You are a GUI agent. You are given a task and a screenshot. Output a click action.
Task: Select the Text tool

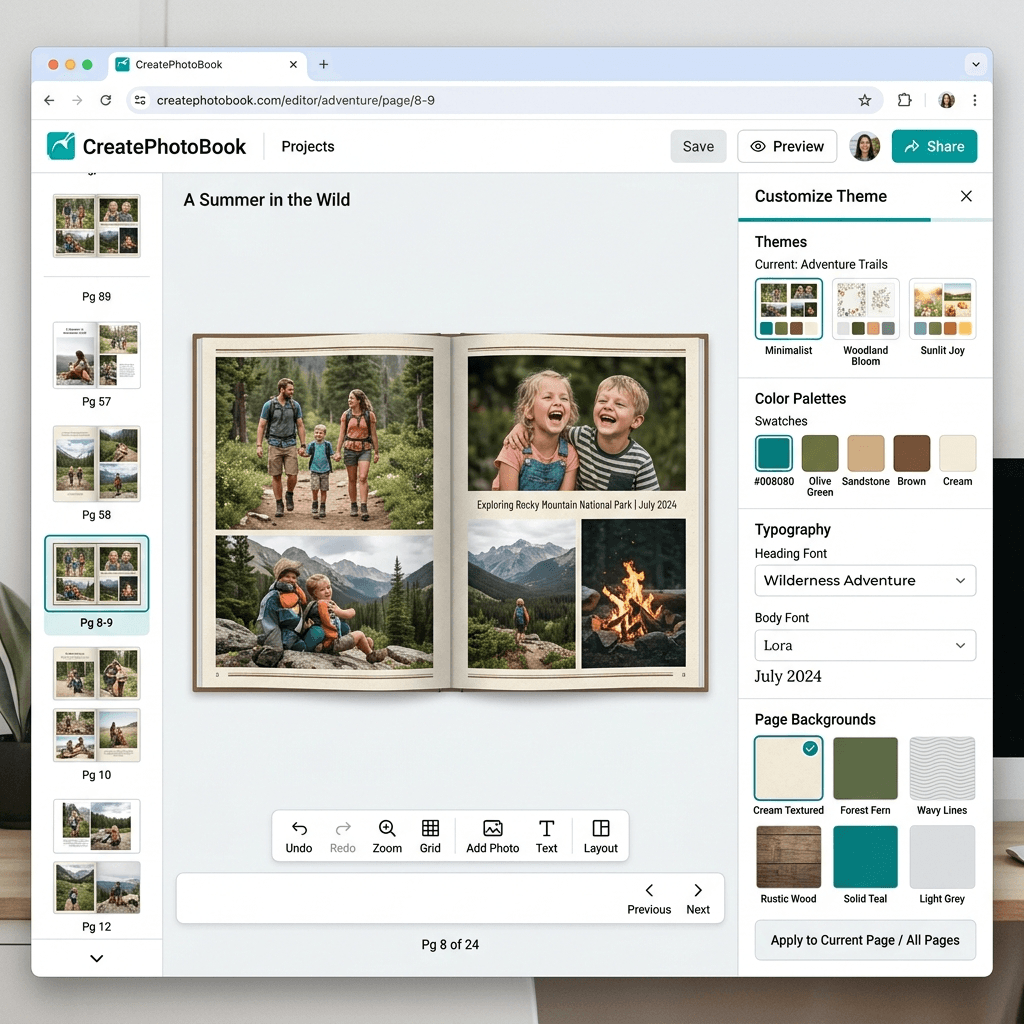[x=546, y=829]
